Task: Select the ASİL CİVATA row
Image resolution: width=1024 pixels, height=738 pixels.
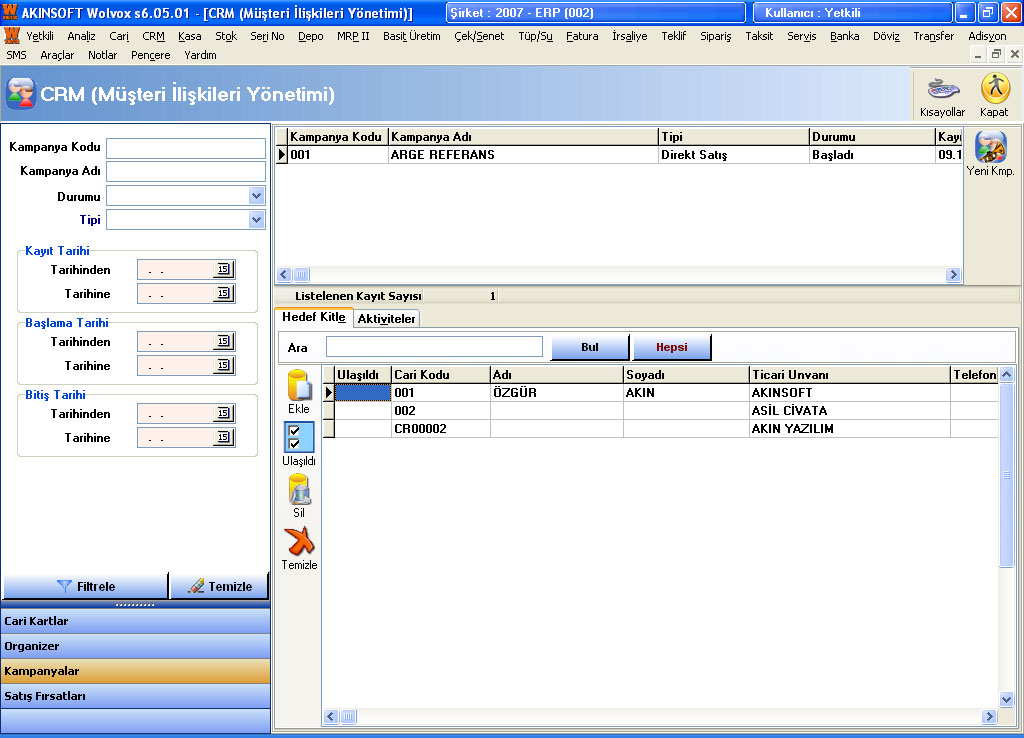Action: [661, 411]
